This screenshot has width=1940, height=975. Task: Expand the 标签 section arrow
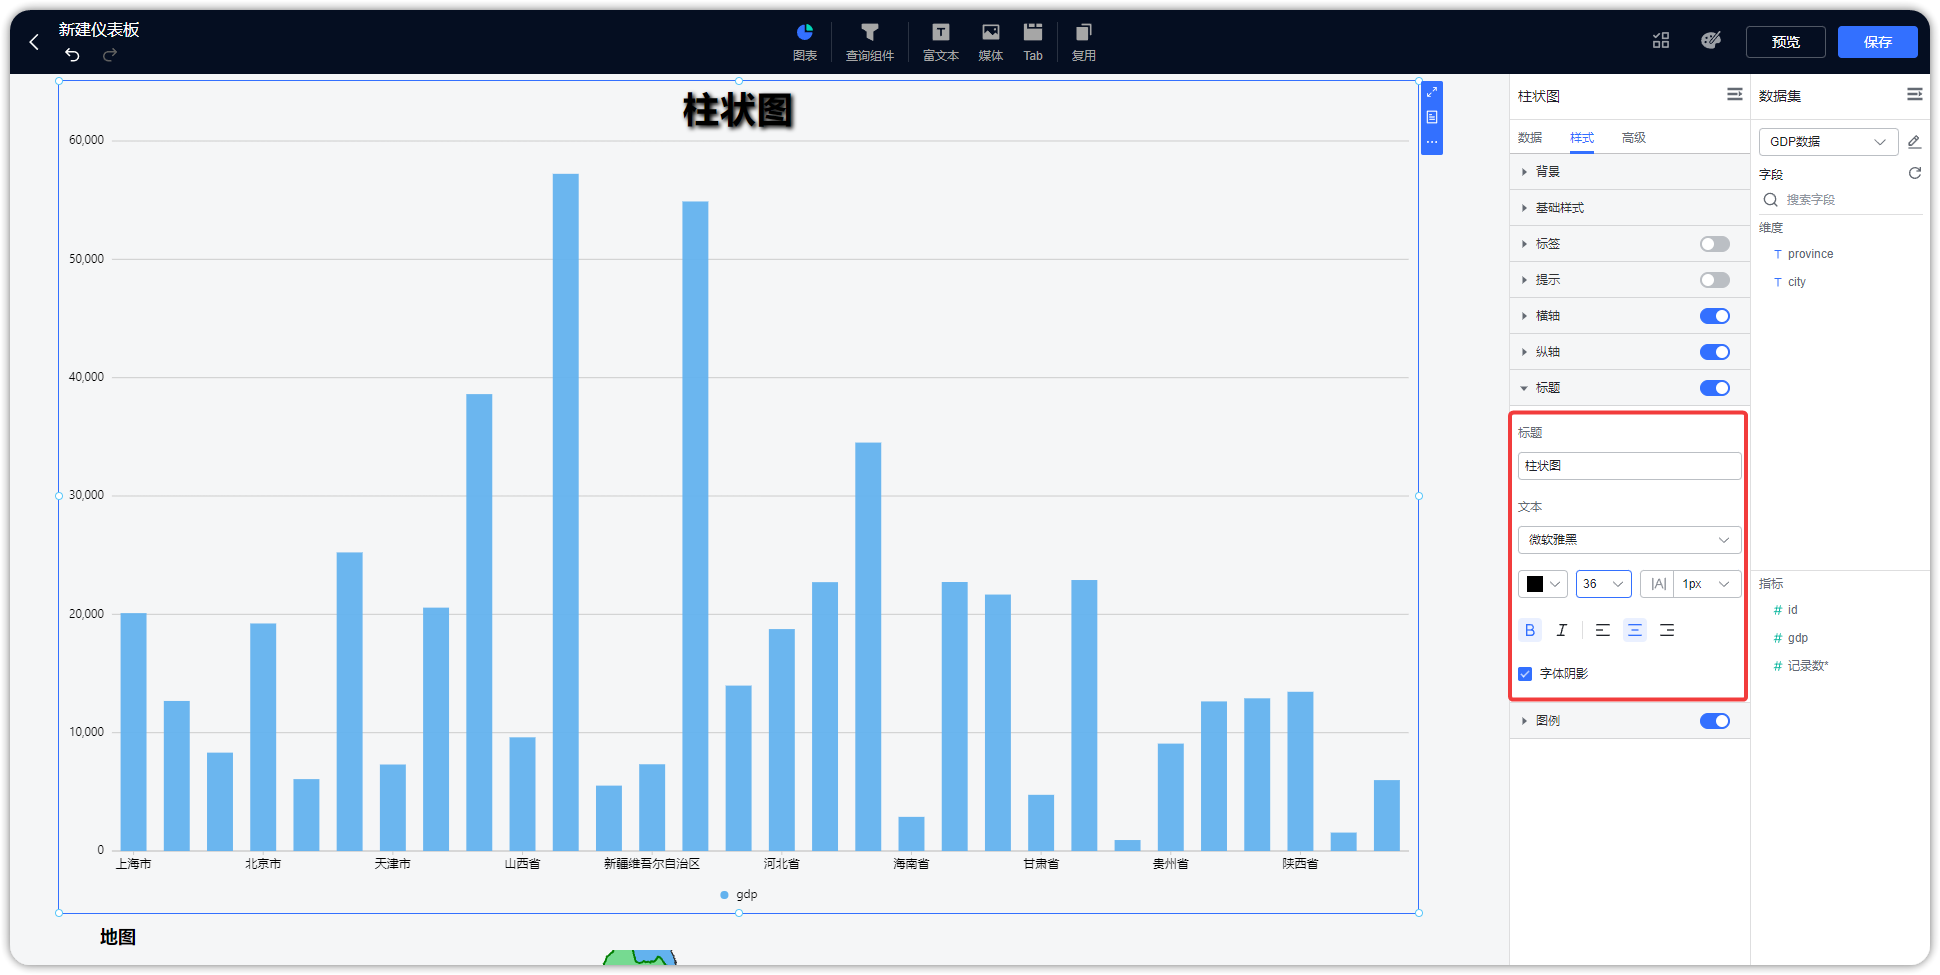coord(1524,244)
